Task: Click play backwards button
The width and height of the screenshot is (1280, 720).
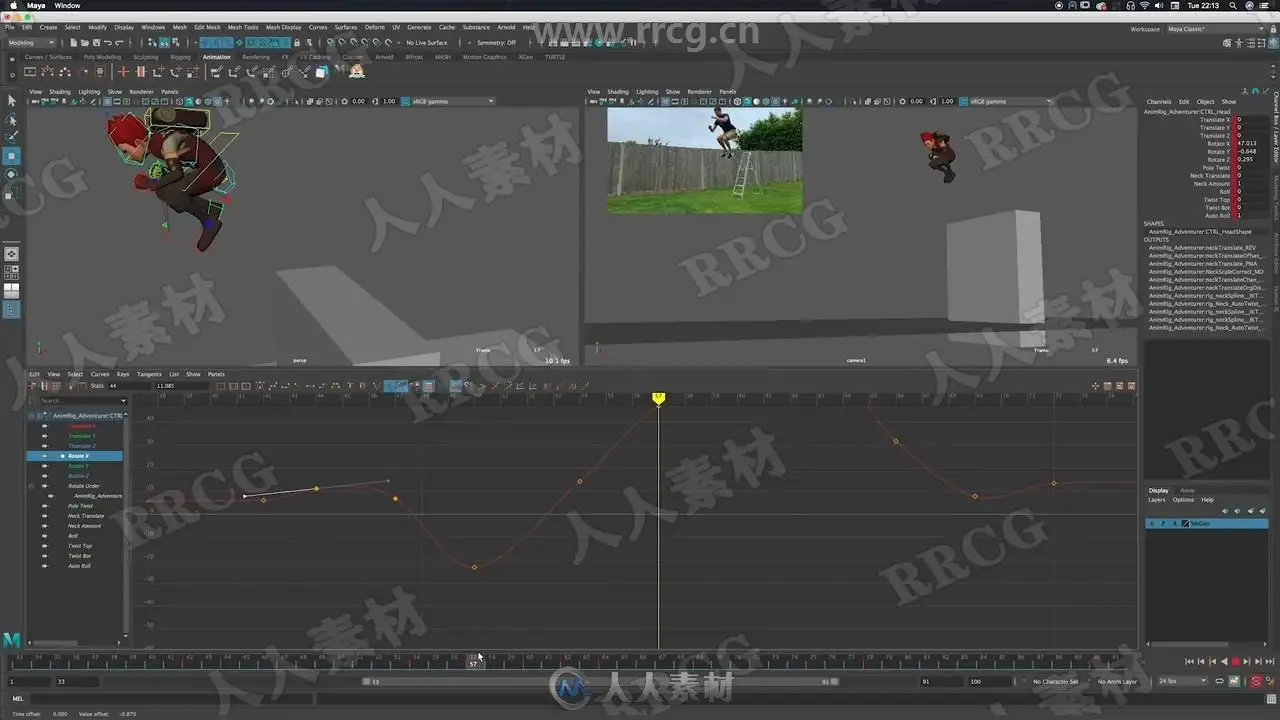Action: [x=1224, y=662]
